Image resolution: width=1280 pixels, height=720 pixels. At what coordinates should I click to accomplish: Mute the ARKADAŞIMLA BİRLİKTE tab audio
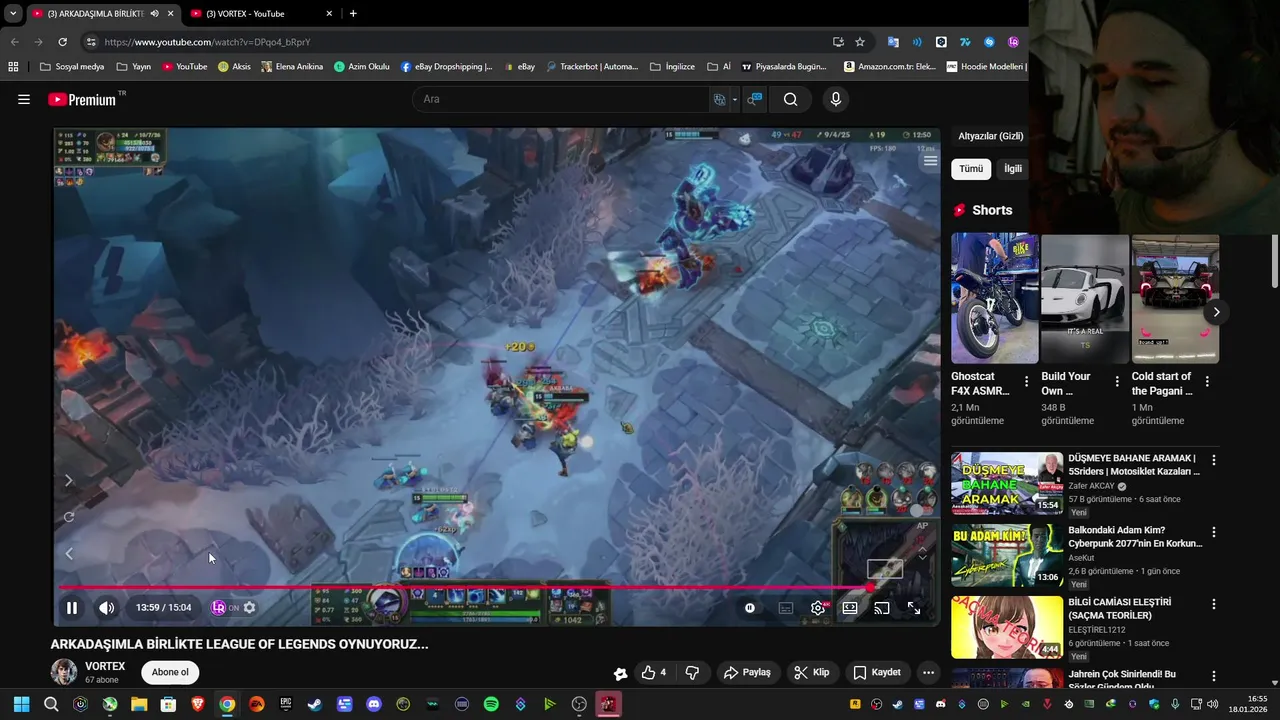click(x=154, y=13)
